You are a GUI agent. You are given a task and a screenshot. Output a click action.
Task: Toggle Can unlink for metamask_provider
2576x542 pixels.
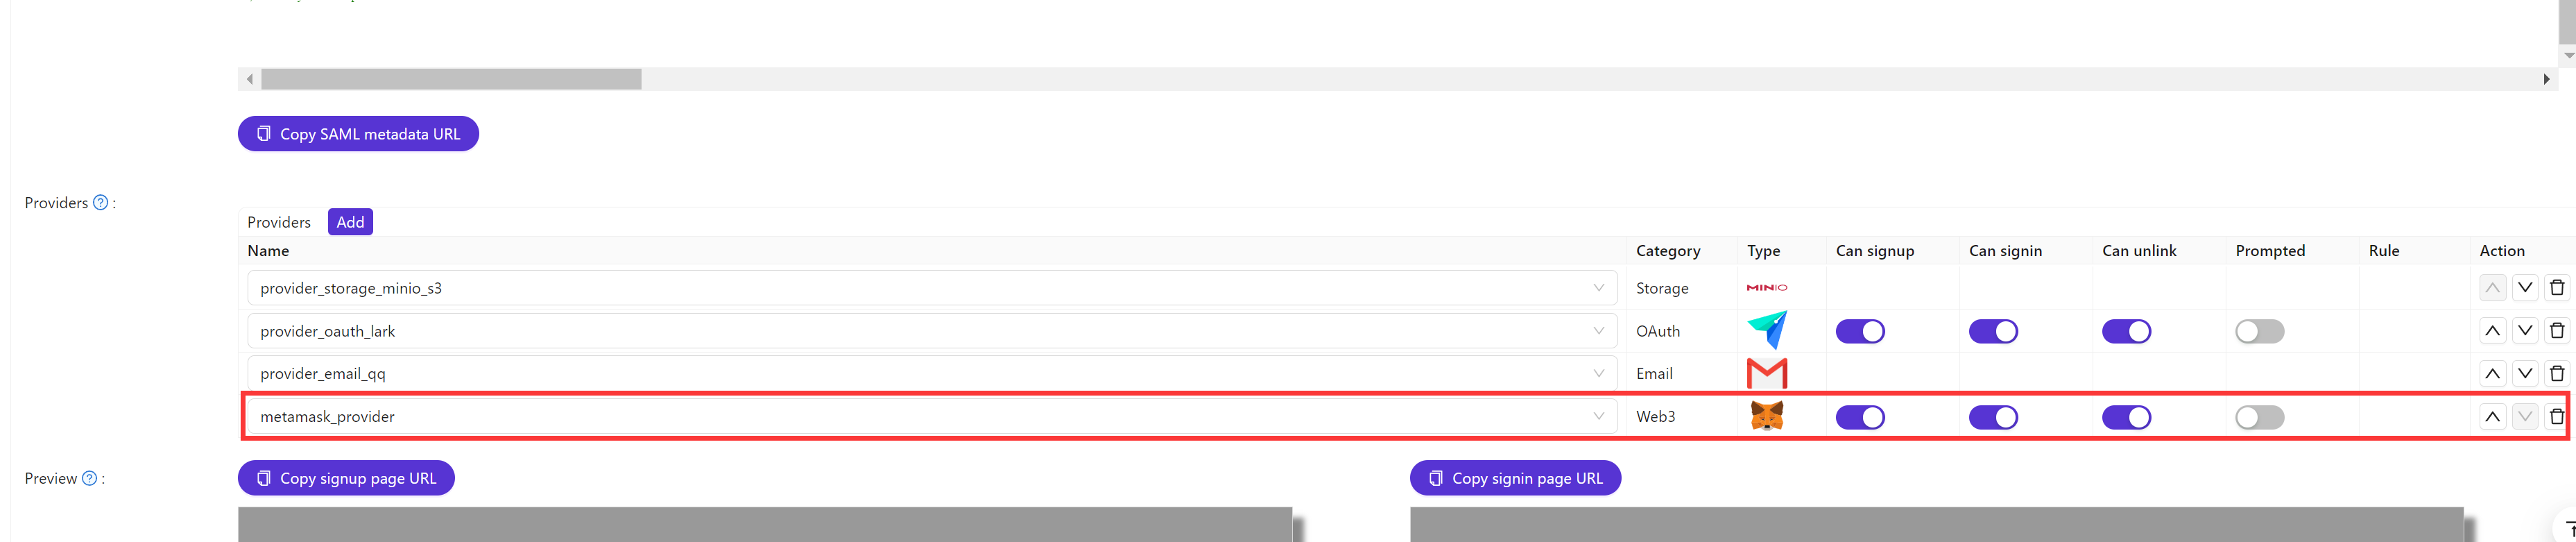click(2125, 418)
